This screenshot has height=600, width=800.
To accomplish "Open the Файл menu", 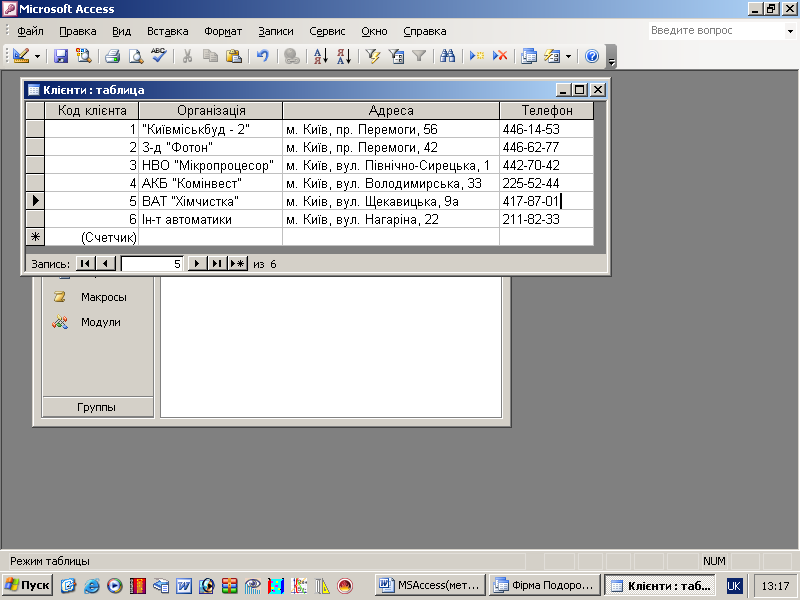I will point(31,31).
